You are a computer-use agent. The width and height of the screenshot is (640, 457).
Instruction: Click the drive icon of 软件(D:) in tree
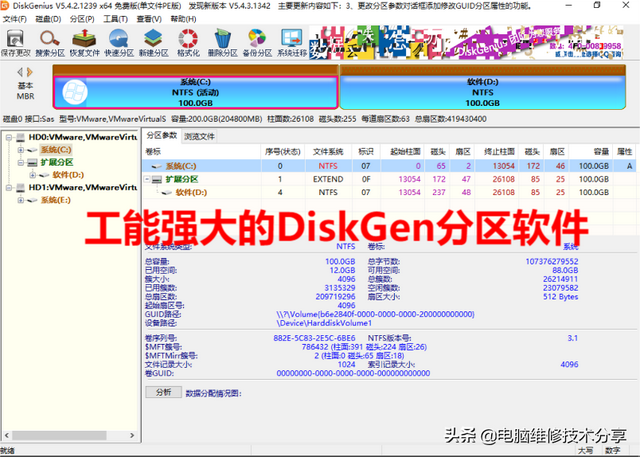(x=44, y=175)
